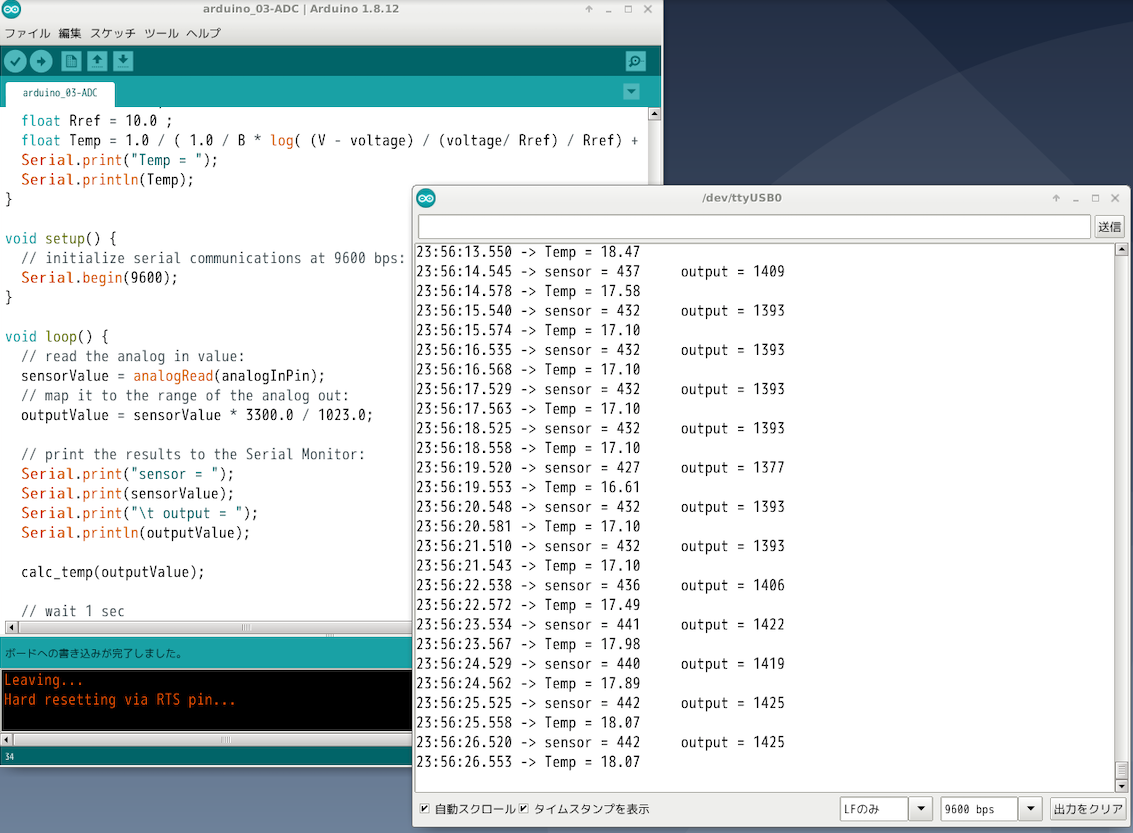Viewport: 1133px width, 833px height.
Task: Click the Open sketch up-arrow icon
Action: [x=97, y=62]
